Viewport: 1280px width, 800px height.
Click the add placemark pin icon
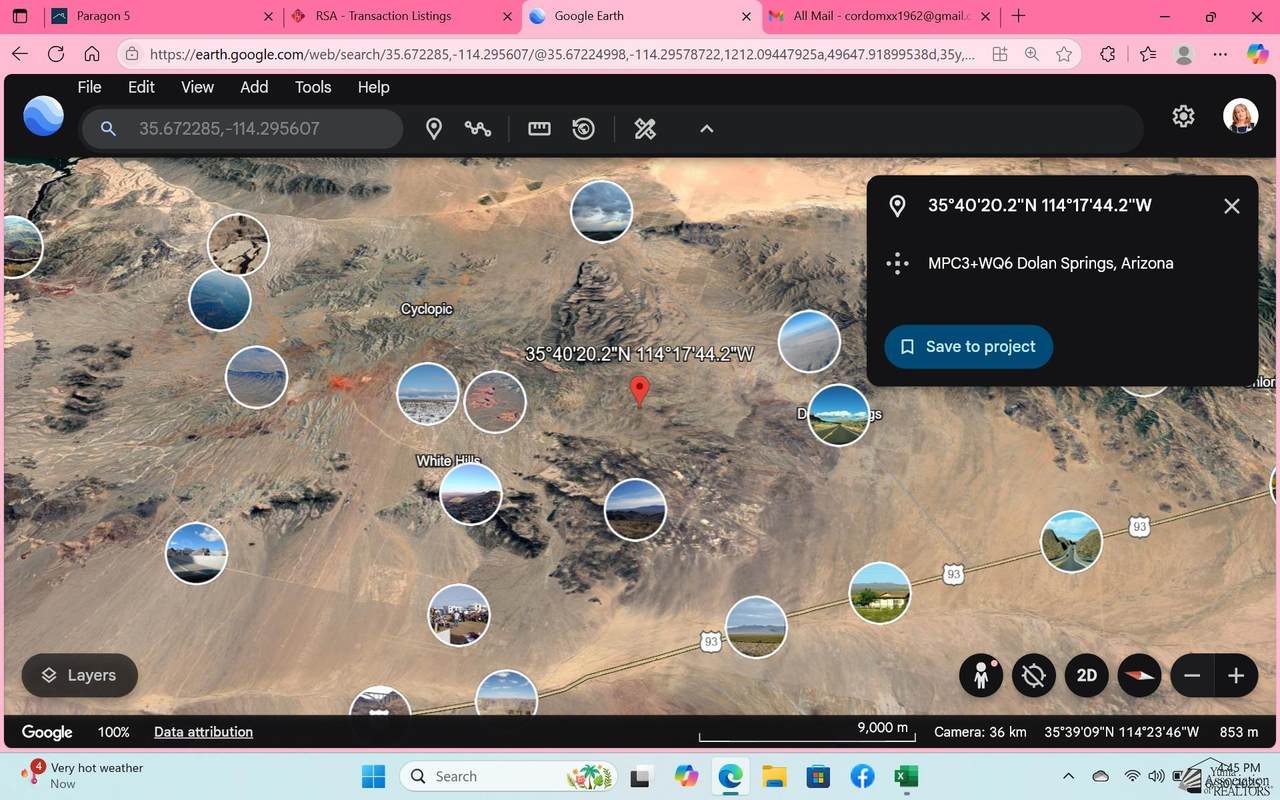[x=434, y=129]
